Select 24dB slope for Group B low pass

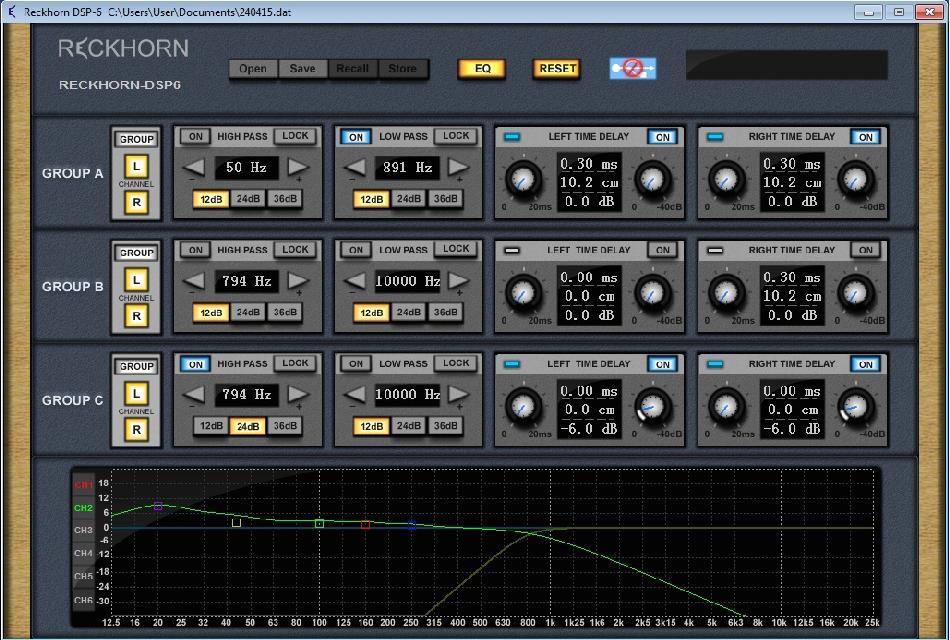click(408, 312)
